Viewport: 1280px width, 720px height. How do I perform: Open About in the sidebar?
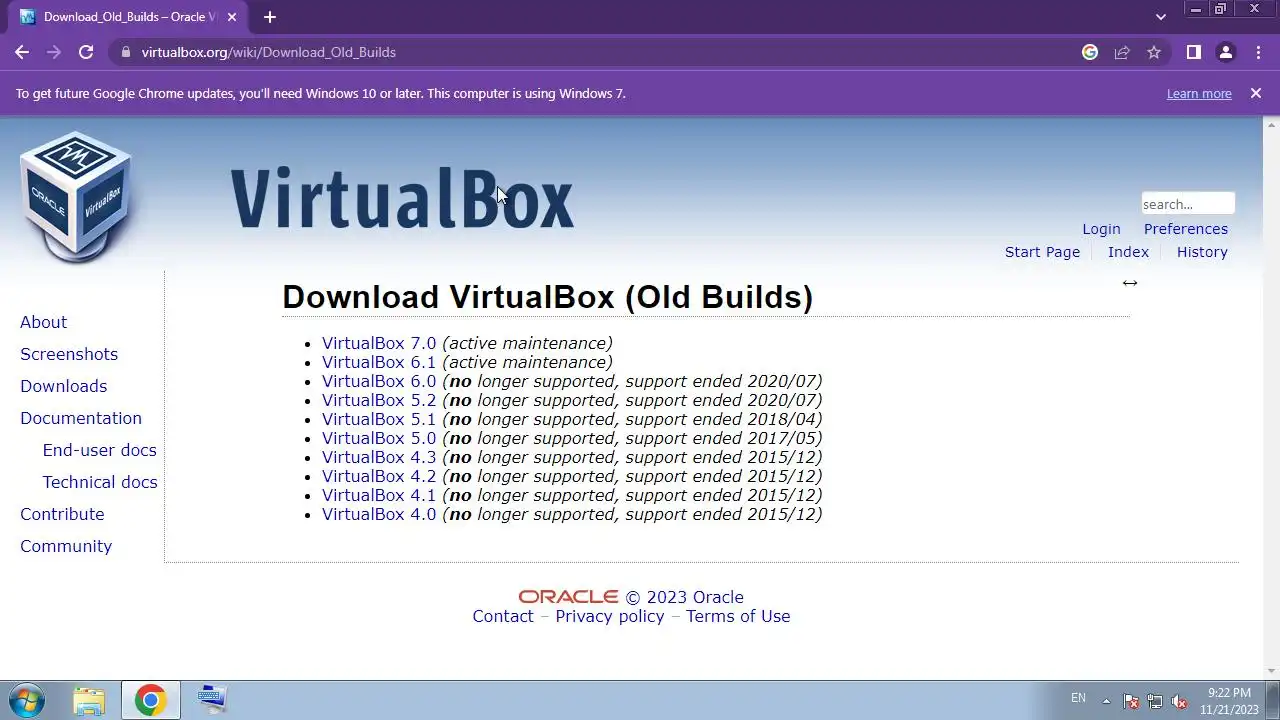pyautogui.click(x=44, y=322)
